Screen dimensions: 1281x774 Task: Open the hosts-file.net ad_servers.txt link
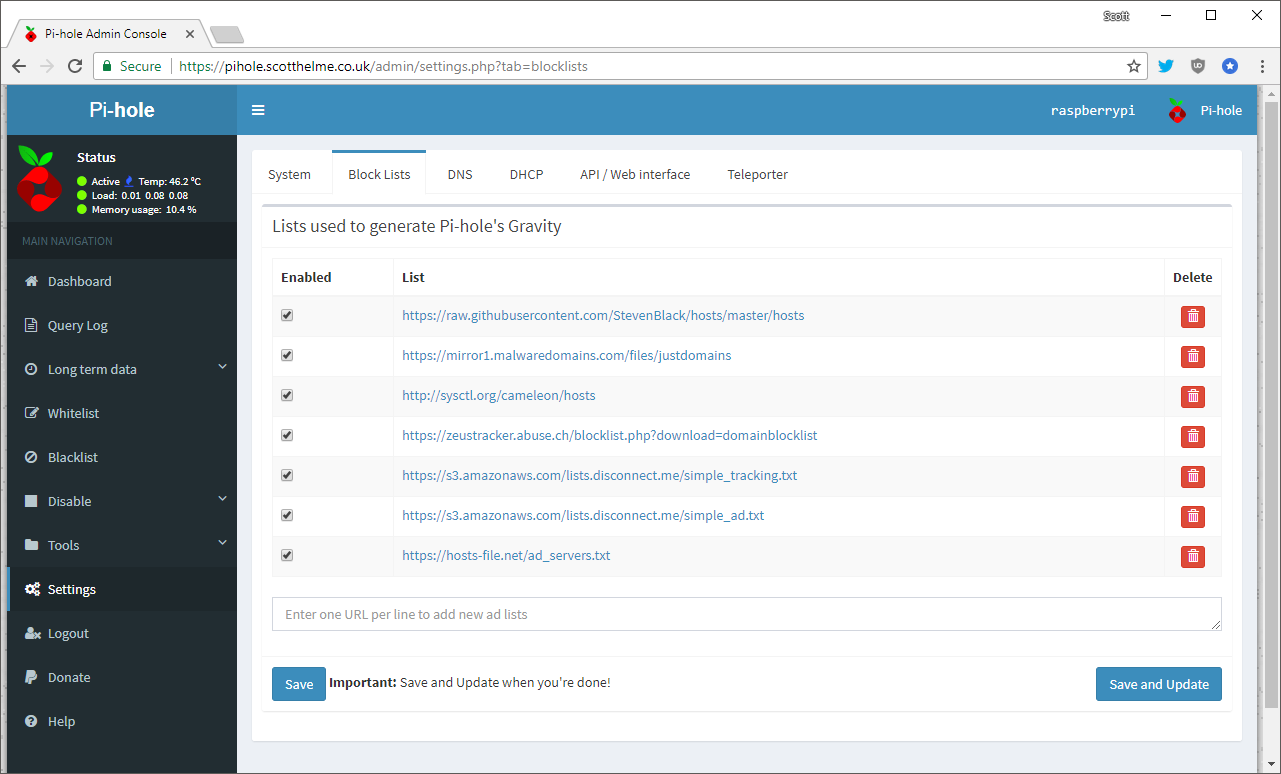506,555
